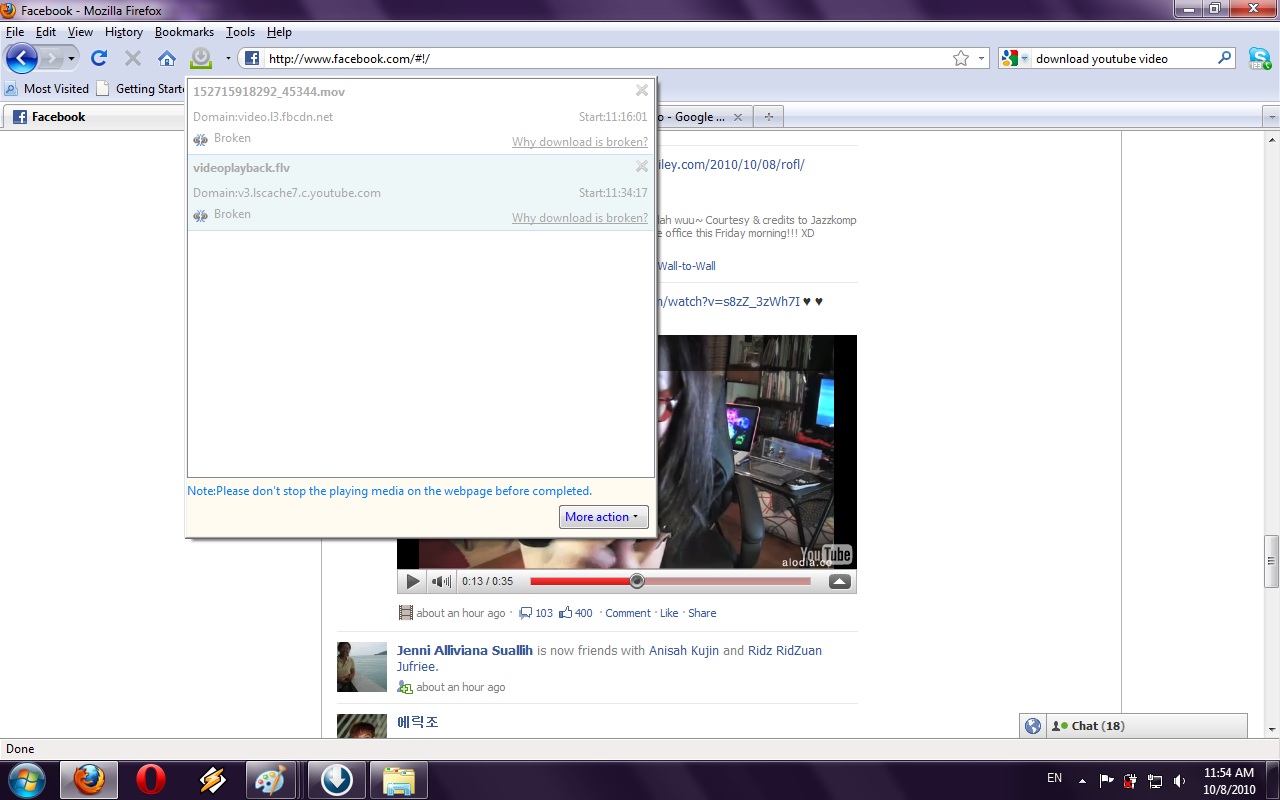Play the YouTube video

point(412,581)
